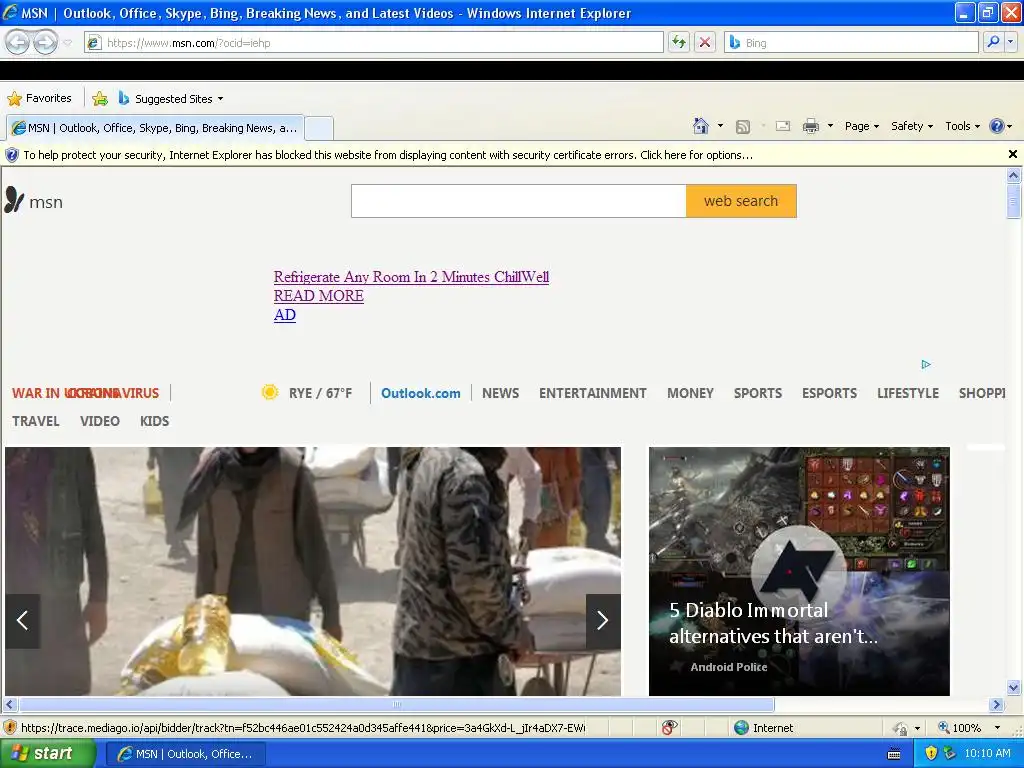Image resolution: width=1024 pixels, height=768 pixels.
Task: Click the AdChoices triangle icon
Action: point(926,364)
